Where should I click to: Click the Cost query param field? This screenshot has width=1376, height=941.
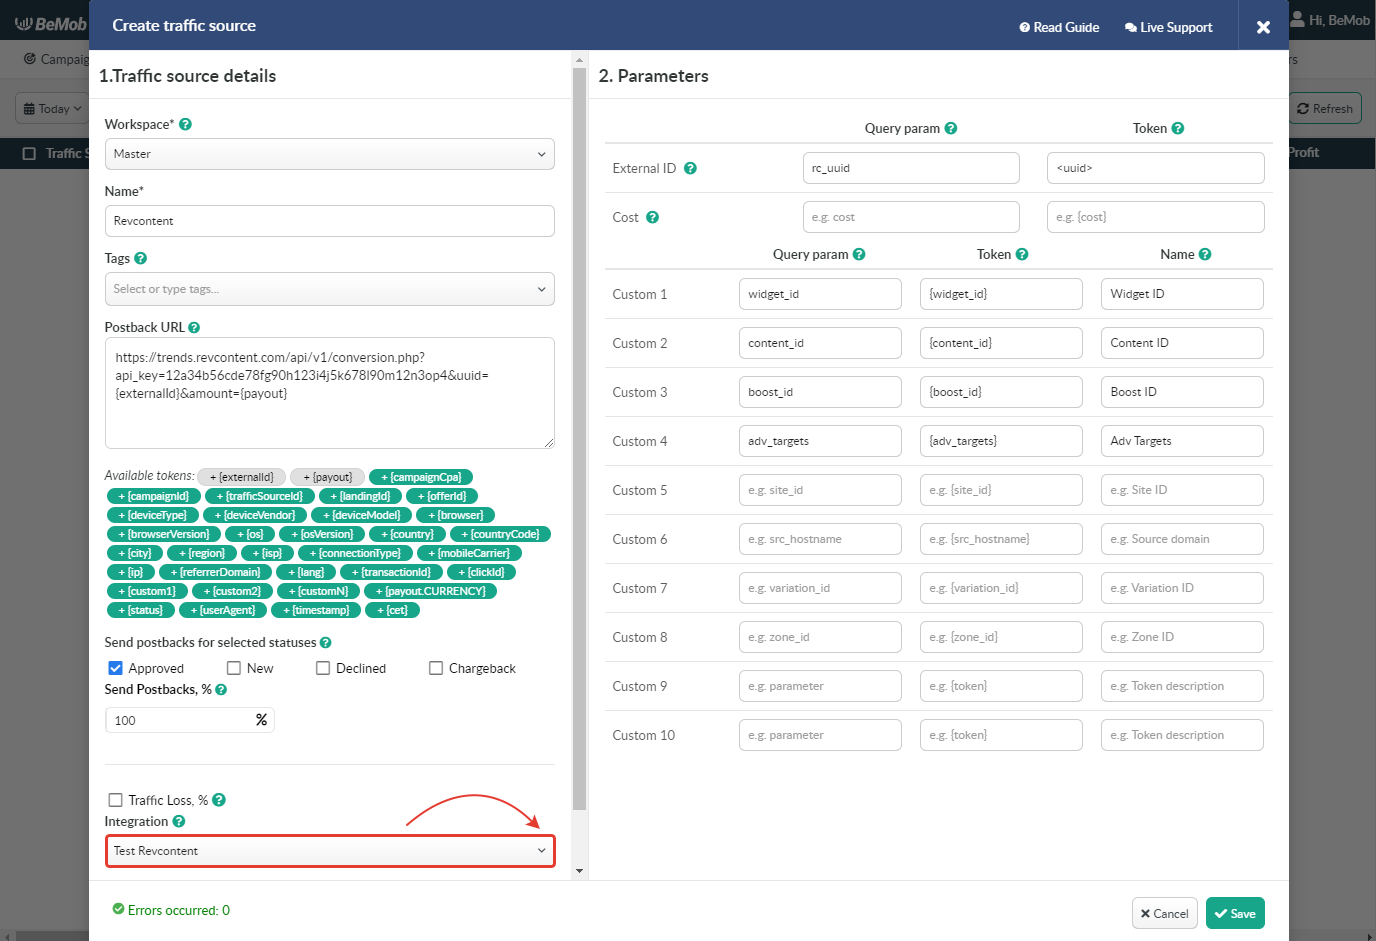(911, 217)
